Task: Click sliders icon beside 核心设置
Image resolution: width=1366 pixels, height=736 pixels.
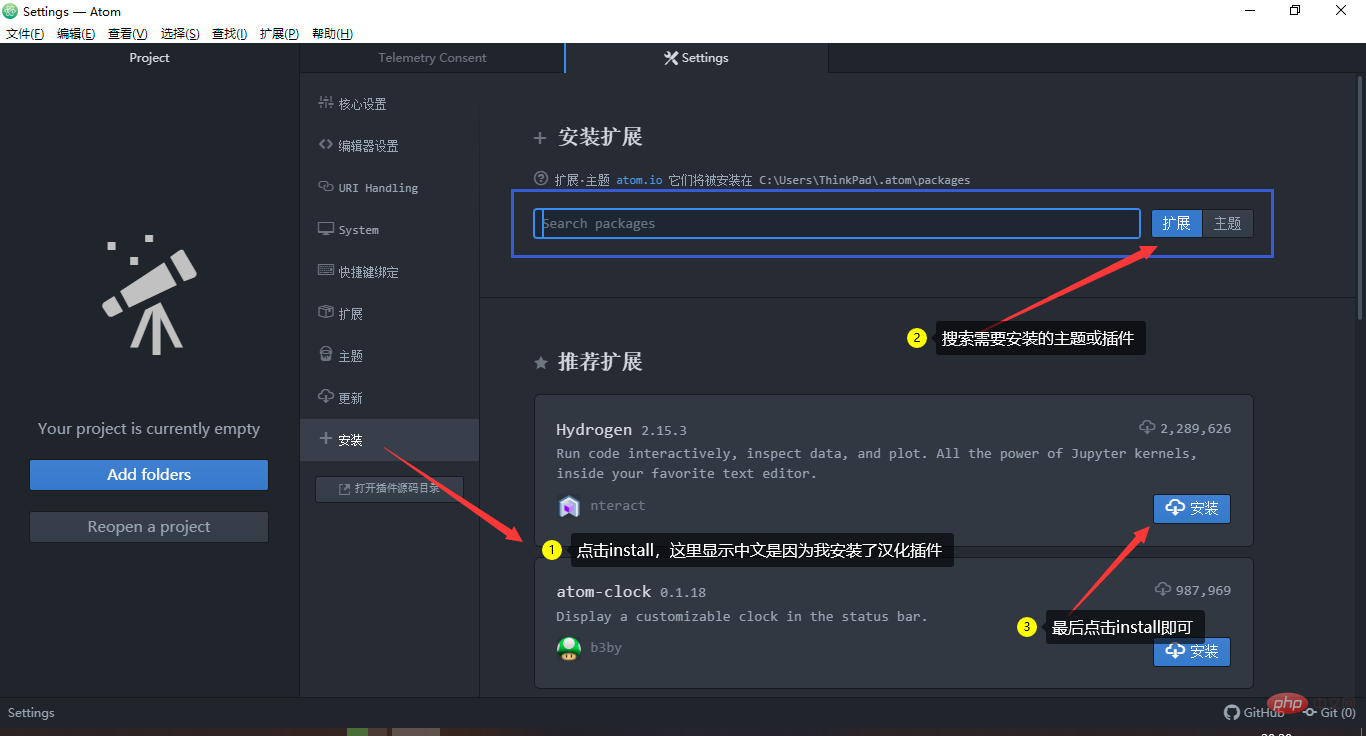Action: click(x=325, y=102)
